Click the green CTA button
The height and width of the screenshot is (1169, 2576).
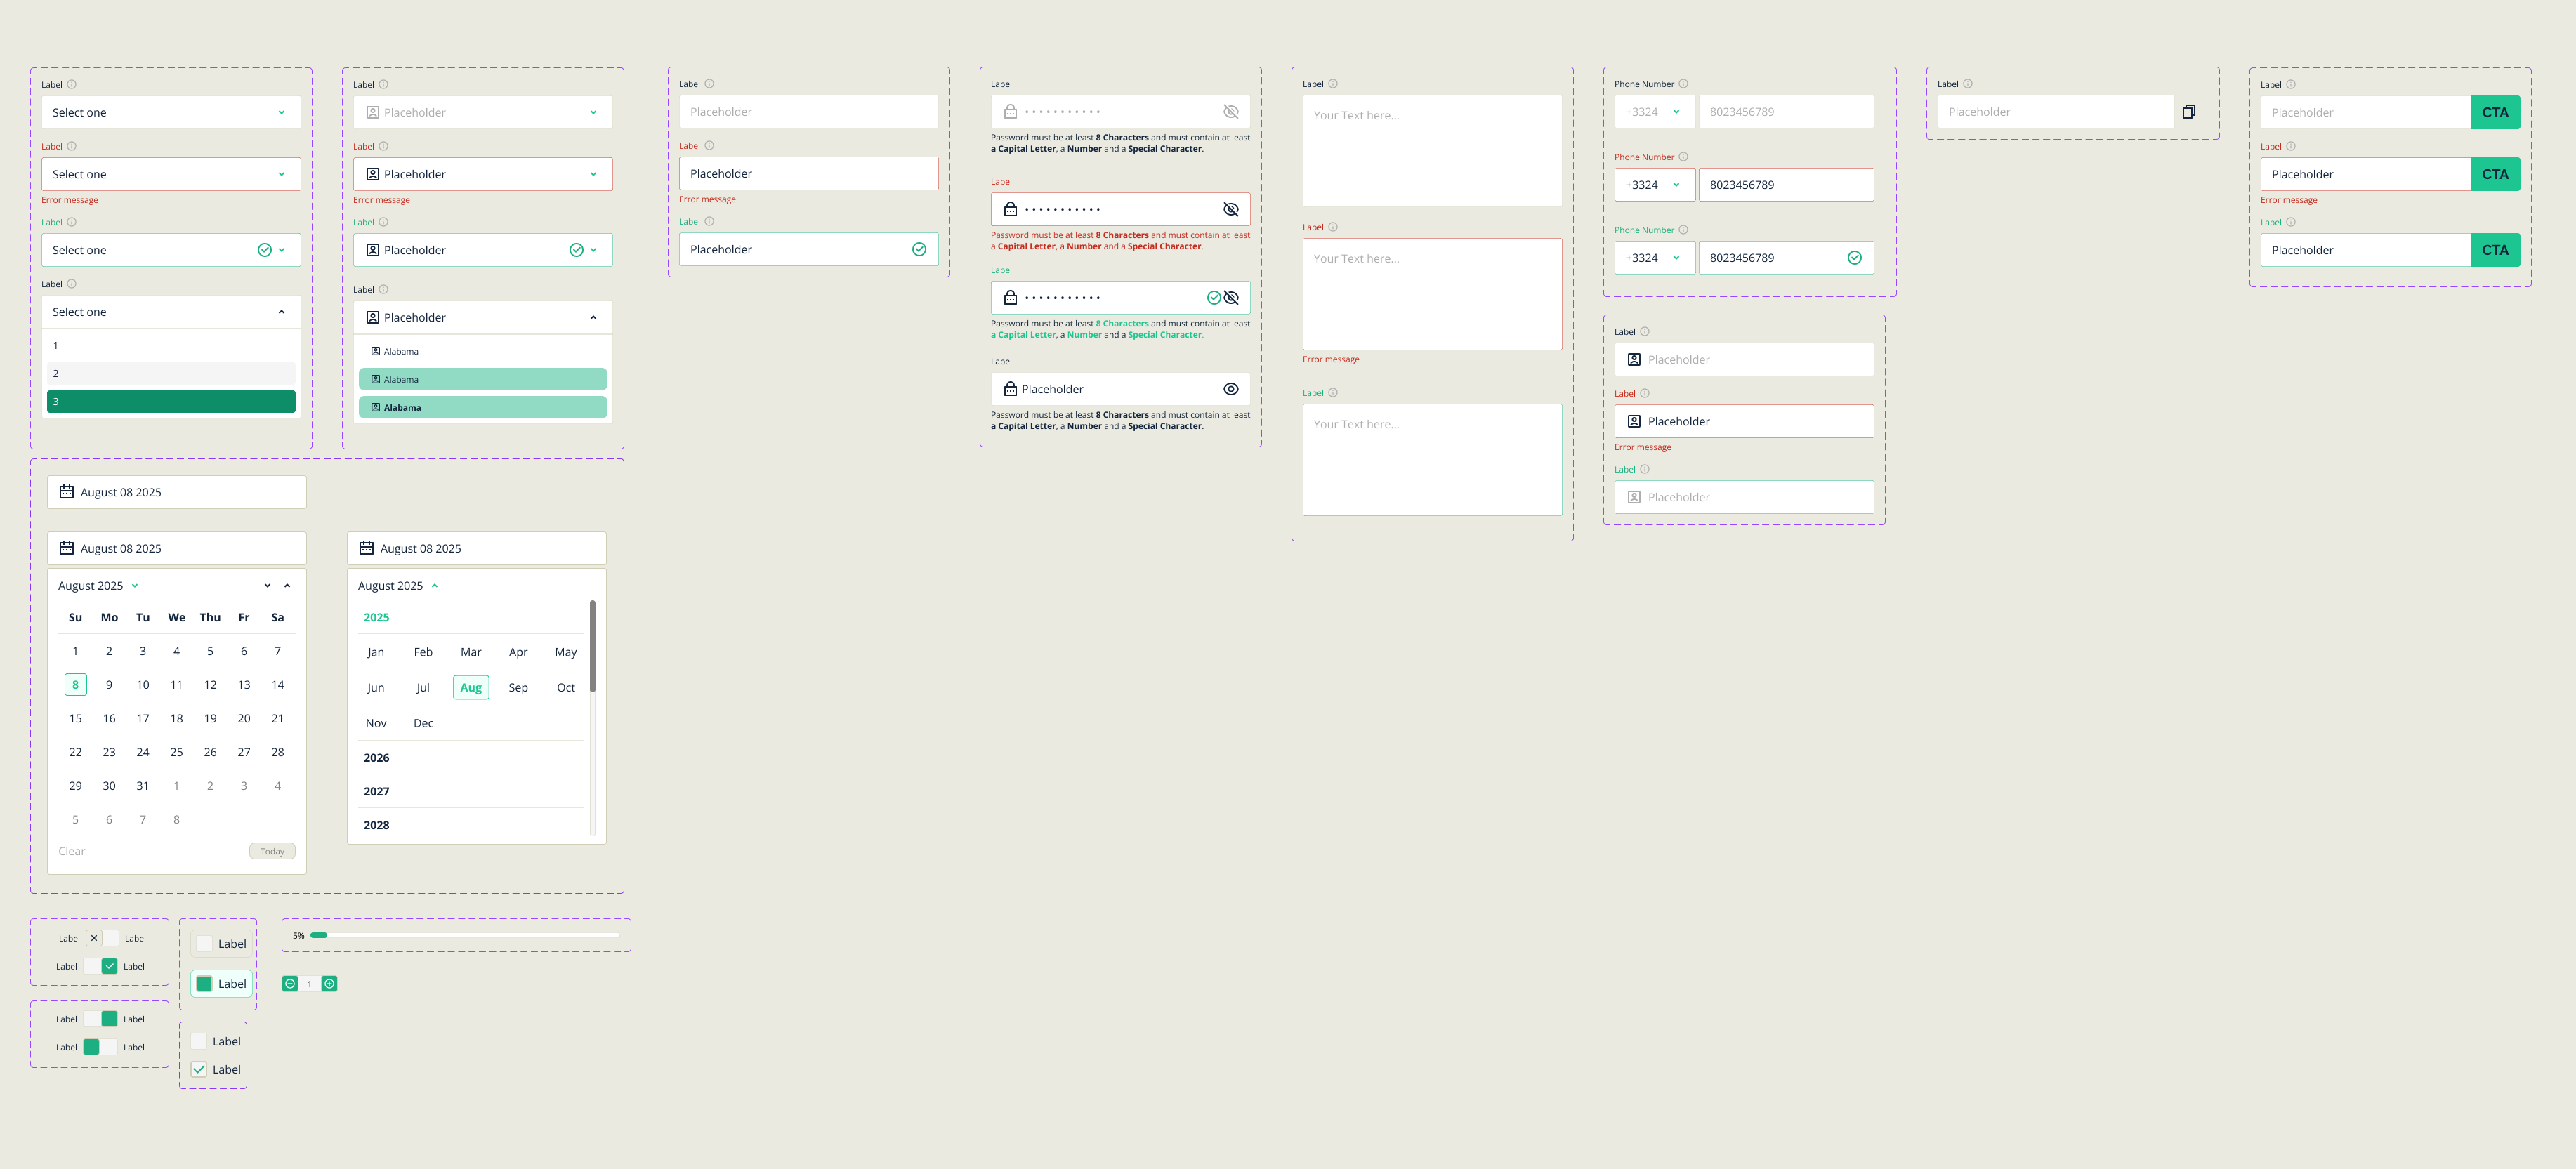[2495, 112]
